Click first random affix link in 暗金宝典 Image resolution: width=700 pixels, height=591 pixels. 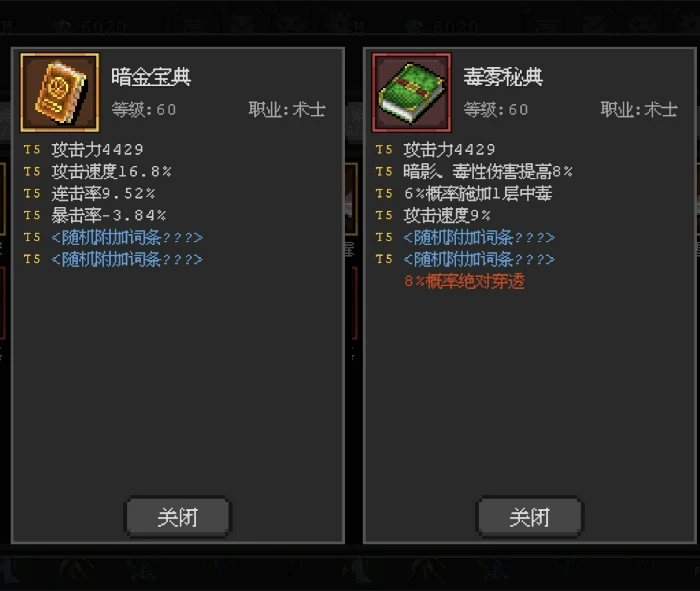click(x=127, y=237)
